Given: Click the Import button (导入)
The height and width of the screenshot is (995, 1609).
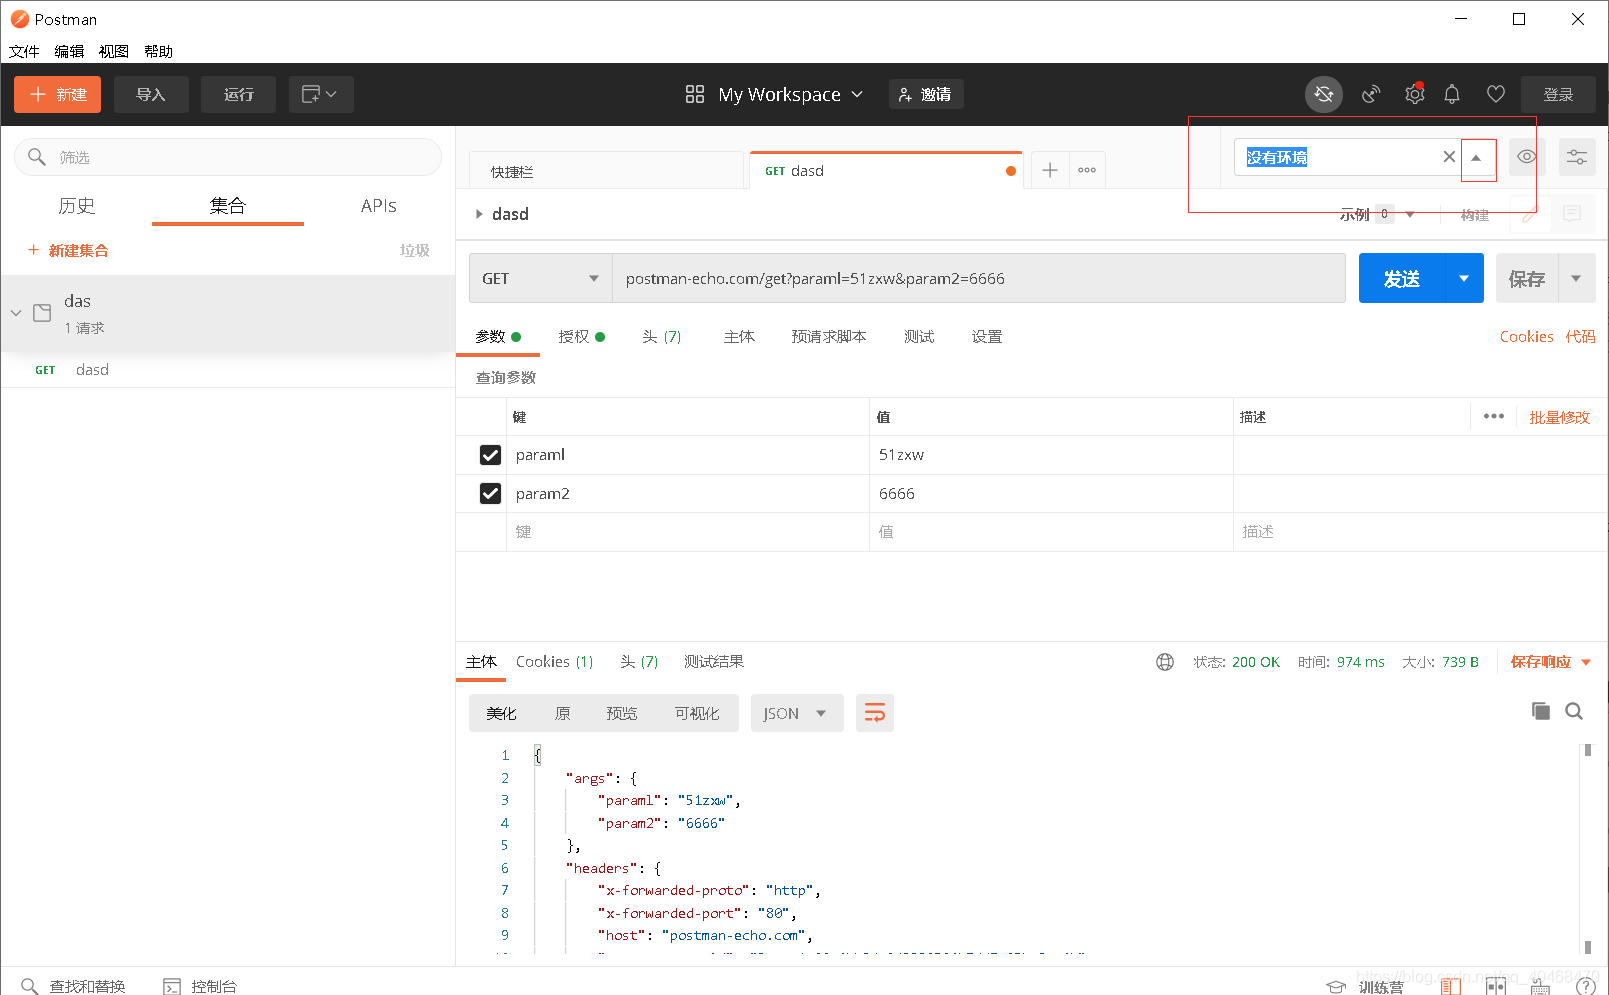Looking at the screenshot, I should tap(151, 94).
